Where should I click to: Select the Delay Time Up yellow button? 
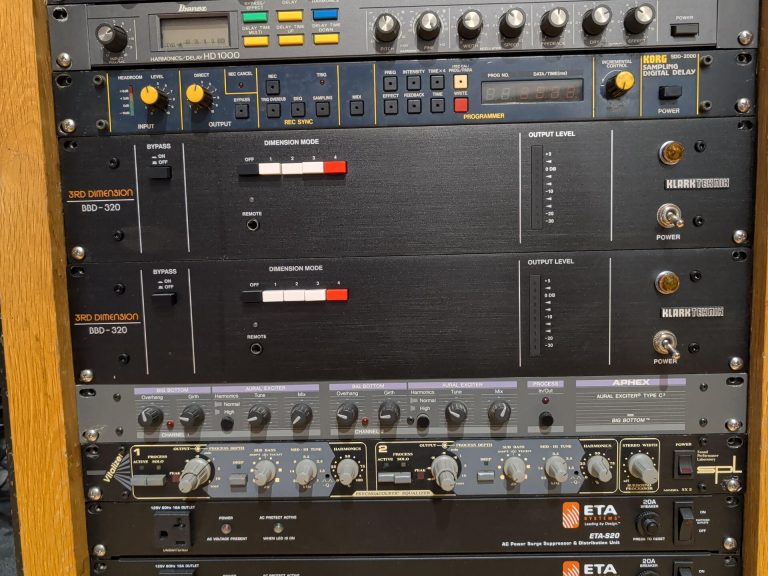pyautogui.click(x=290, y=40)
